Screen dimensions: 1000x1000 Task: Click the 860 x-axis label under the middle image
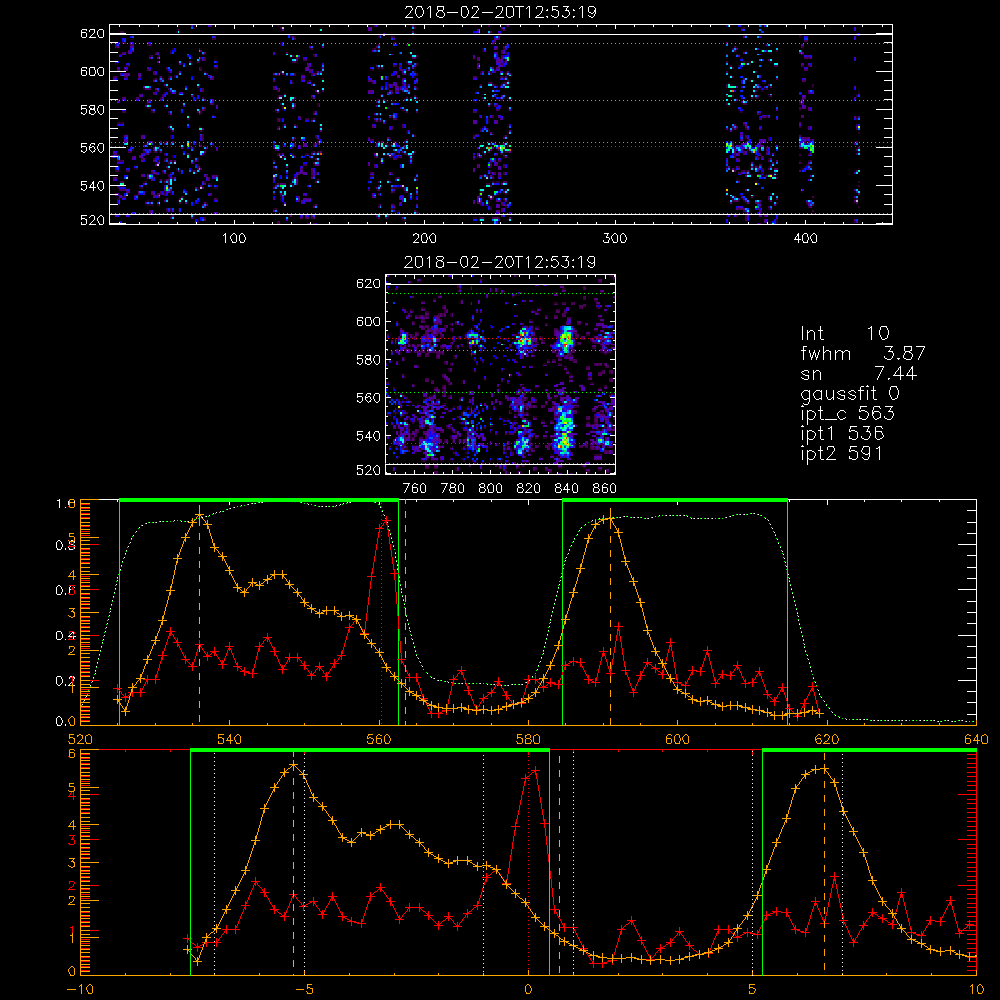pyautogui.click(x=605, y=489)
